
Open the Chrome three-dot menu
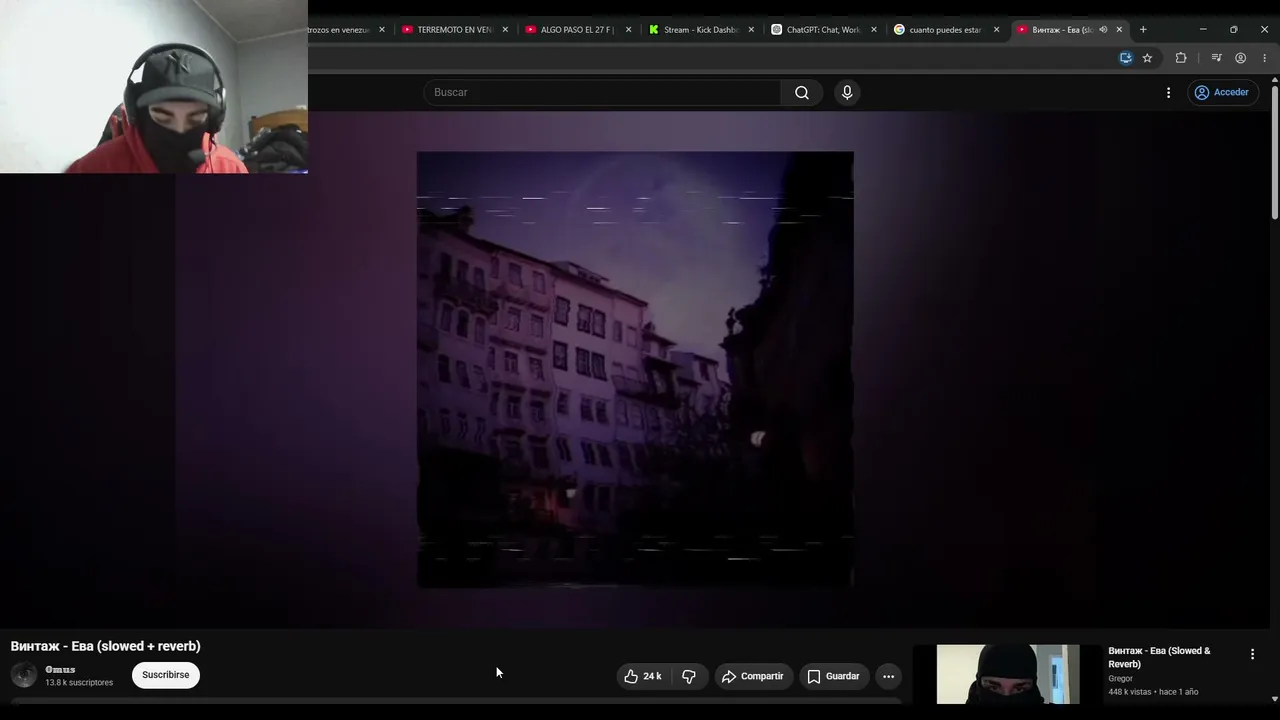click(1264, 58)
